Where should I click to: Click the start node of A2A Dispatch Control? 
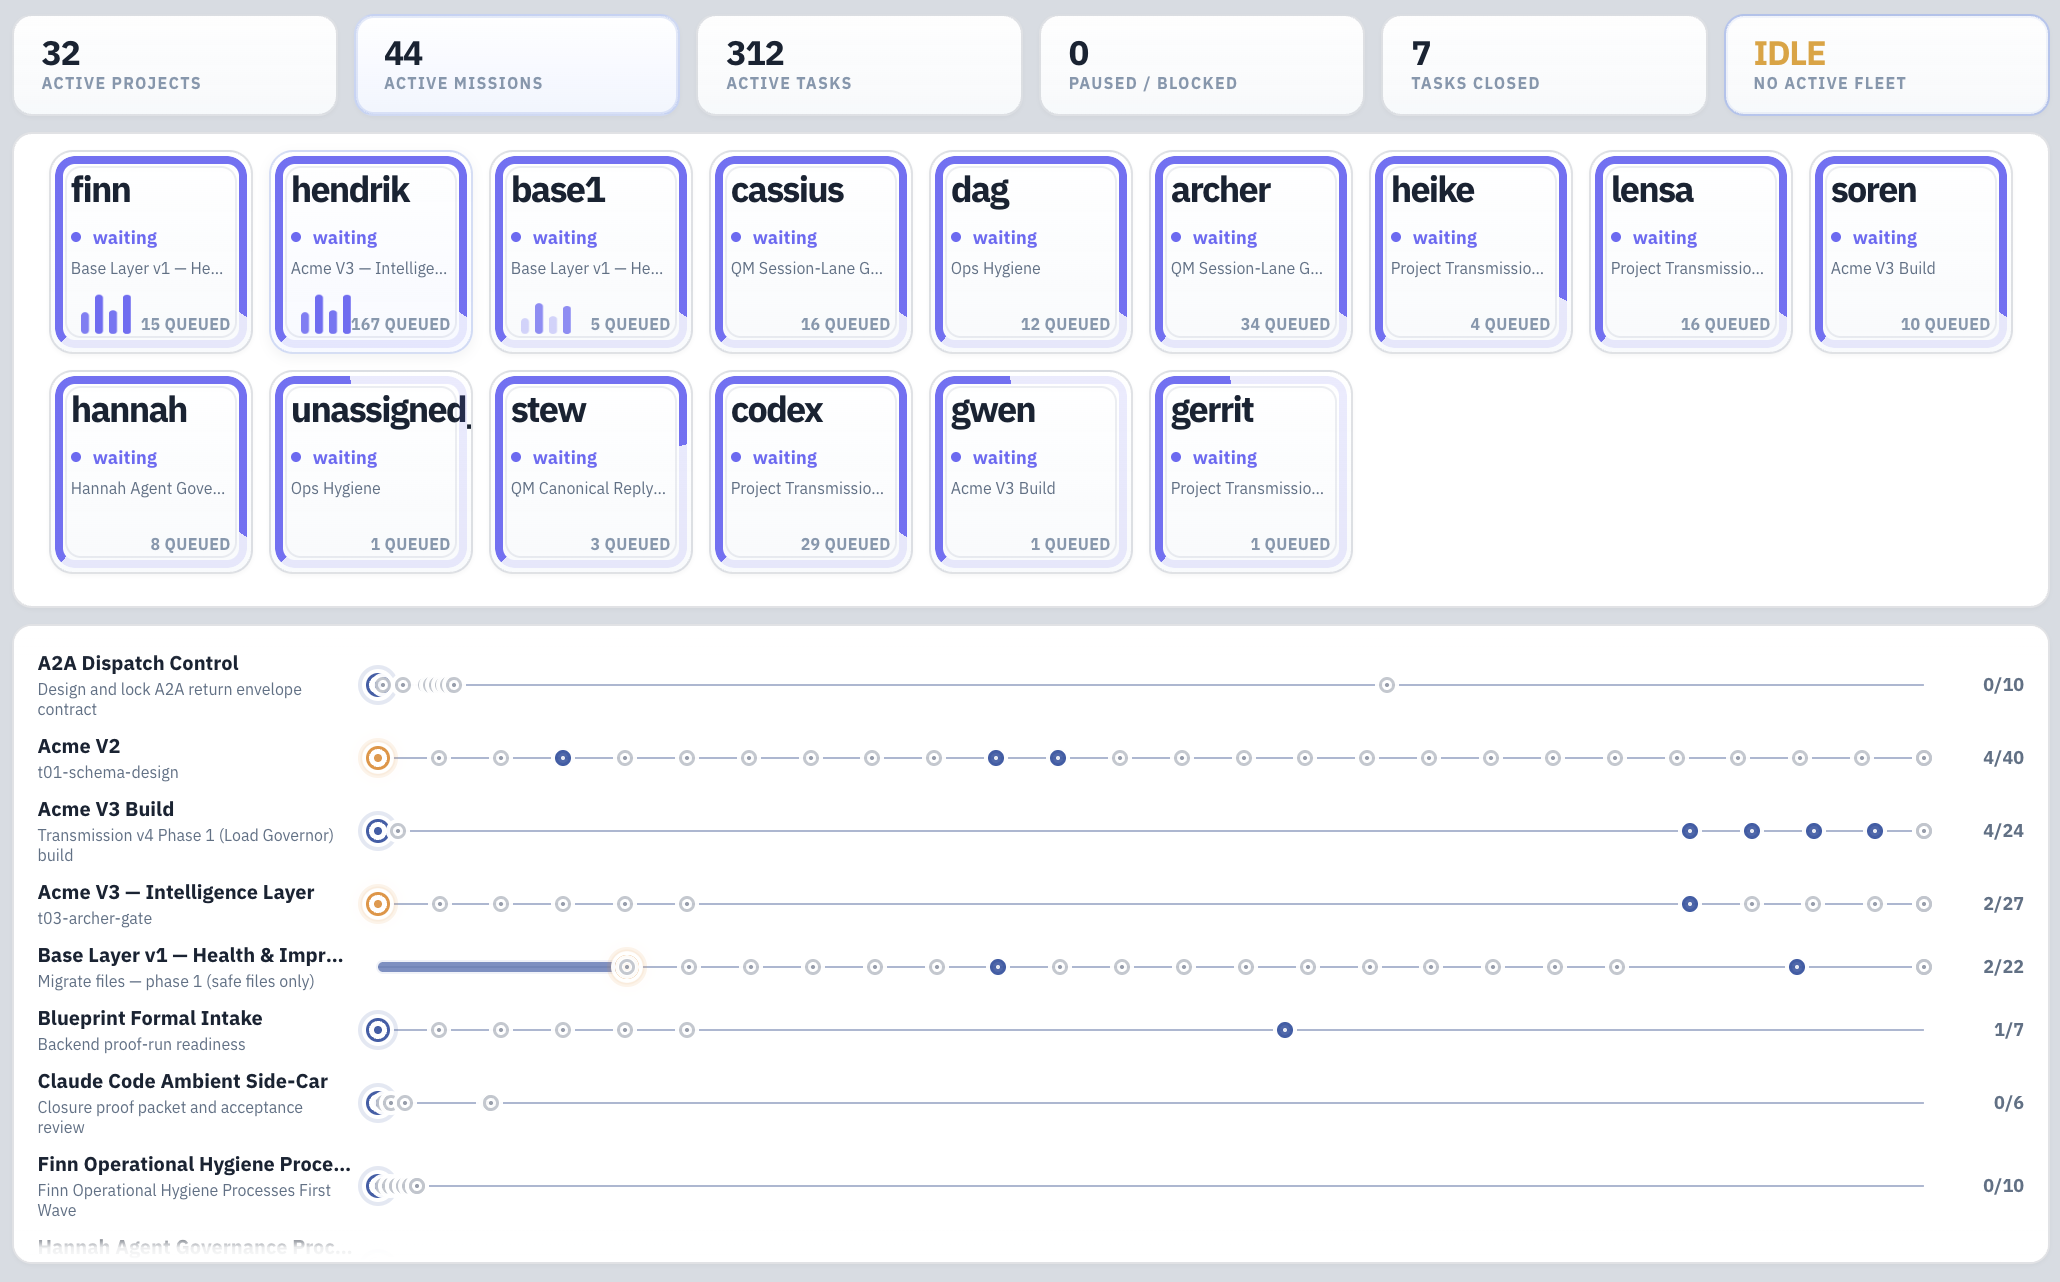(377, 685)
